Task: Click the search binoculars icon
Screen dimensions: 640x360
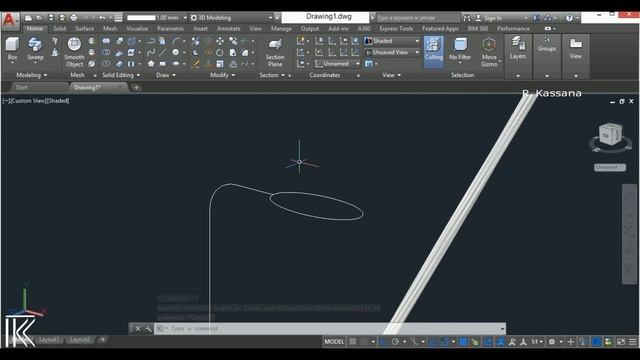Action: point(467,18)
